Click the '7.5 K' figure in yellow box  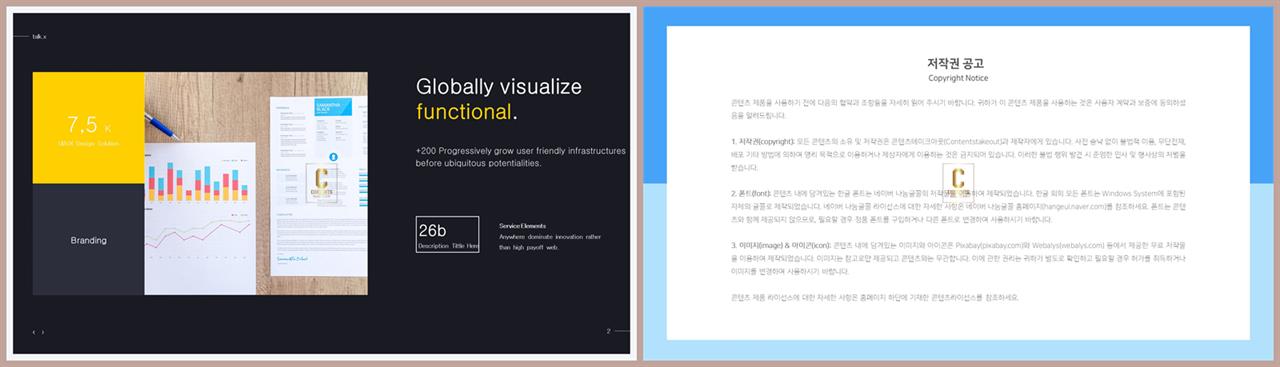[x=89, y=125]
